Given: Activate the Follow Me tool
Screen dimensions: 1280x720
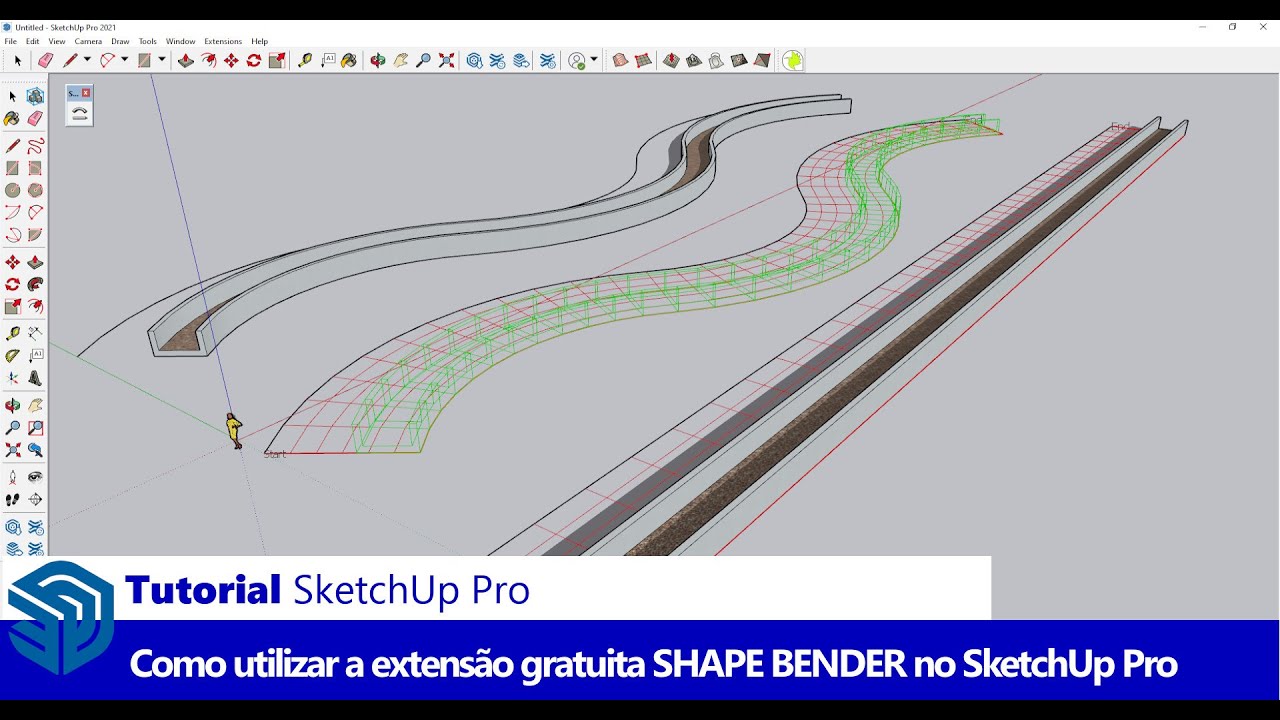Looking at the screenshot, I should tap(35, 285).
